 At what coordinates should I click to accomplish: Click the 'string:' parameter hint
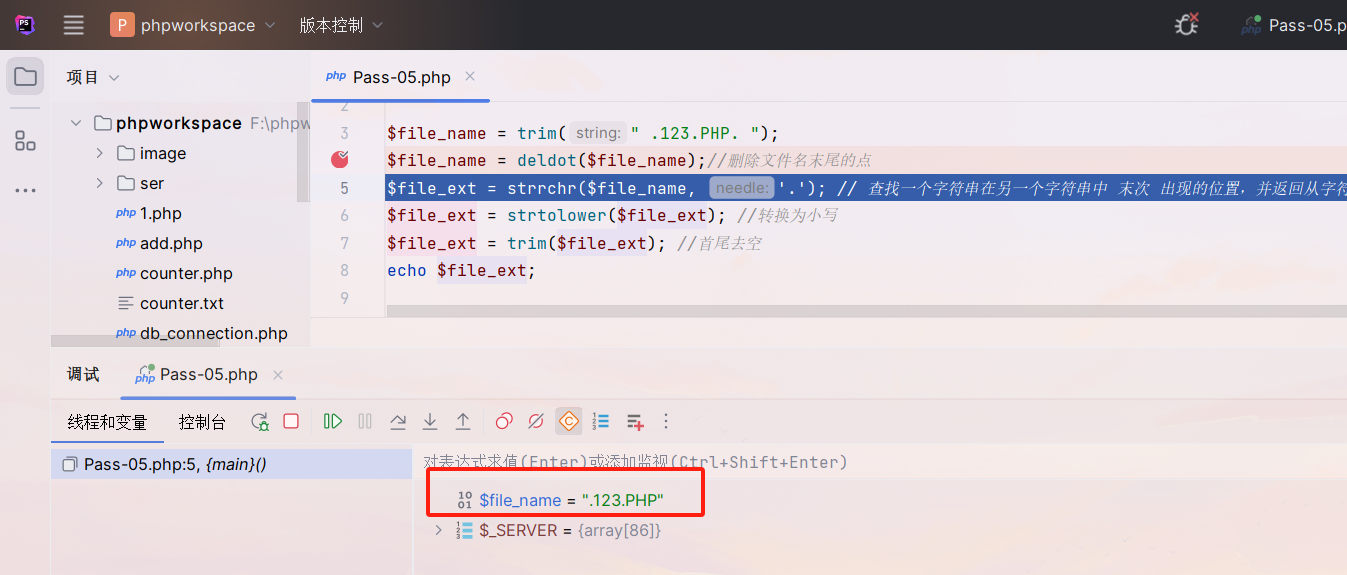599,133
